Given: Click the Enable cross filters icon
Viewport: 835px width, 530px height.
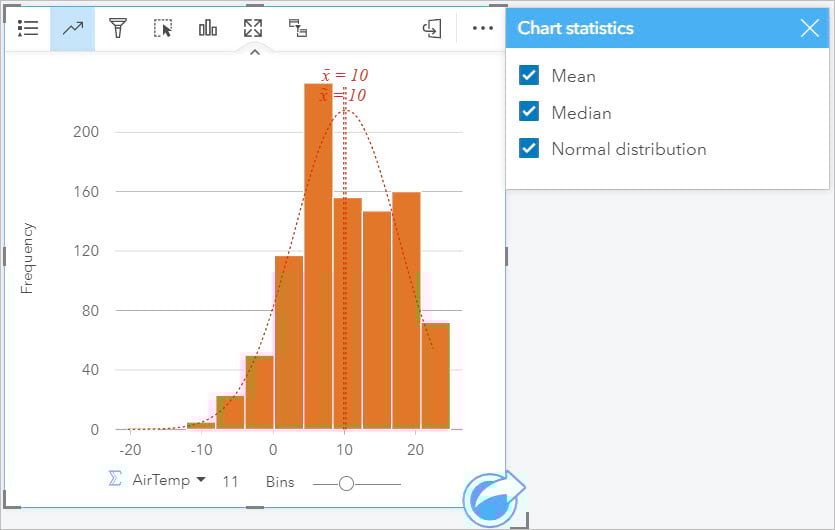Looking at the screenshot, I should tap(298, 28).
